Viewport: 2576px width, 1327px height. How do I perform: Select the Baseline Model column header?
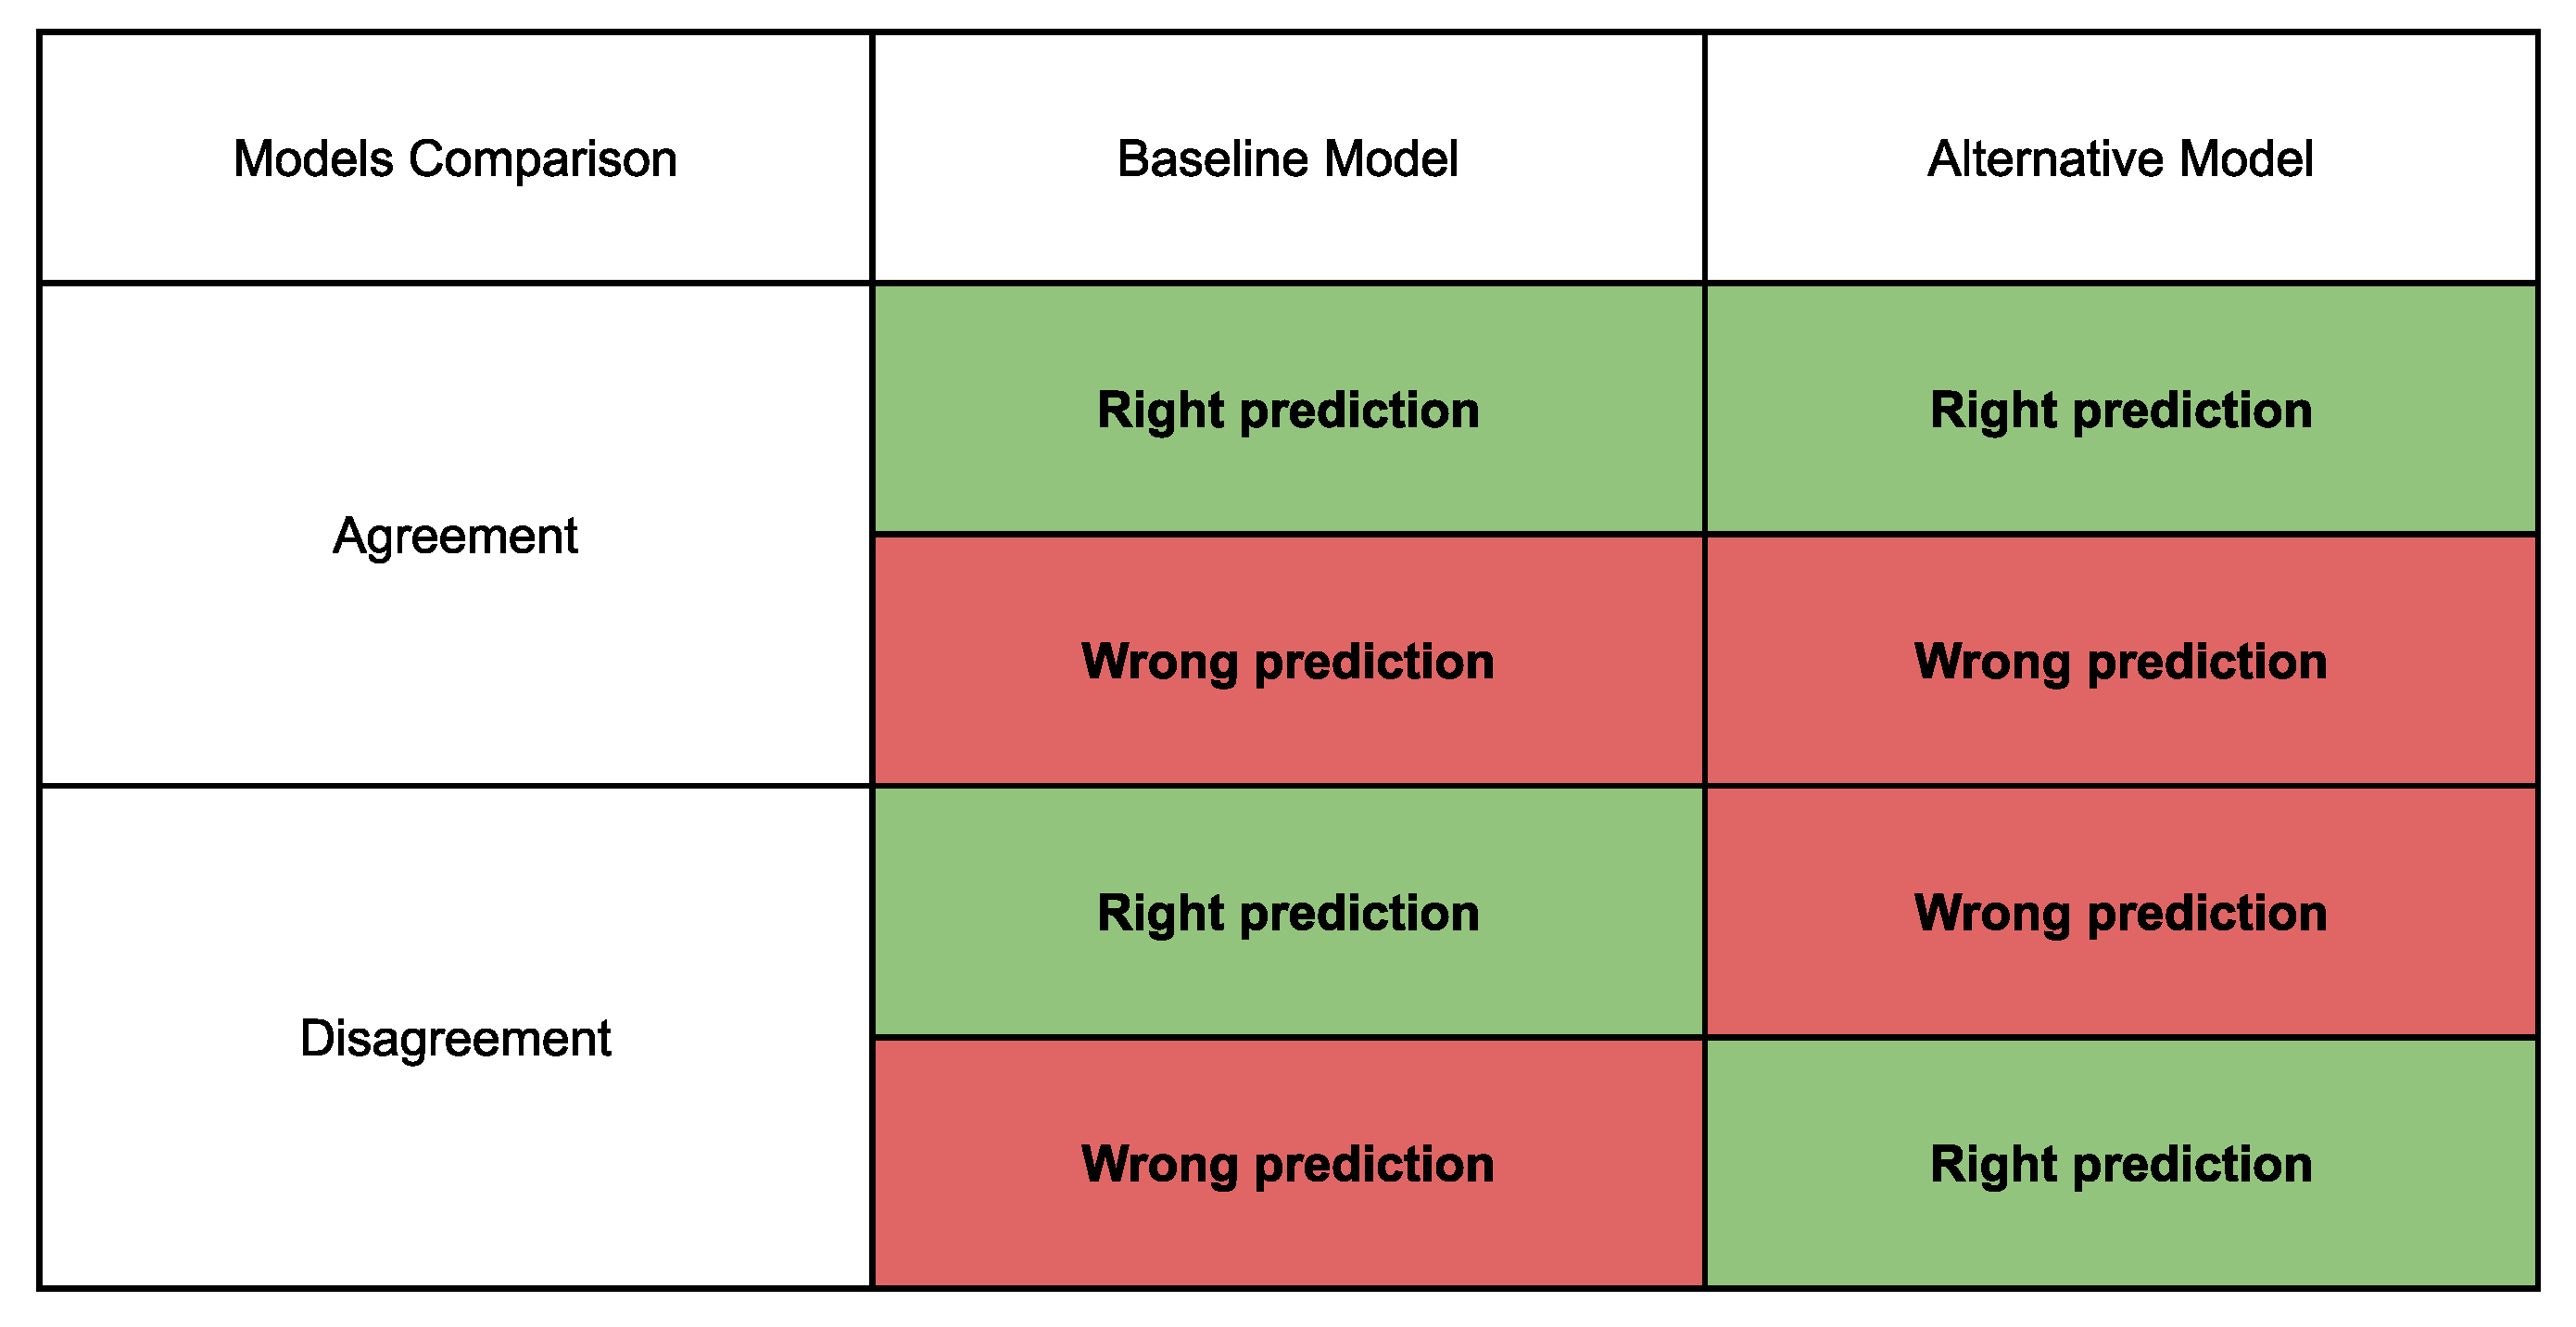(x=1287, y=159)
